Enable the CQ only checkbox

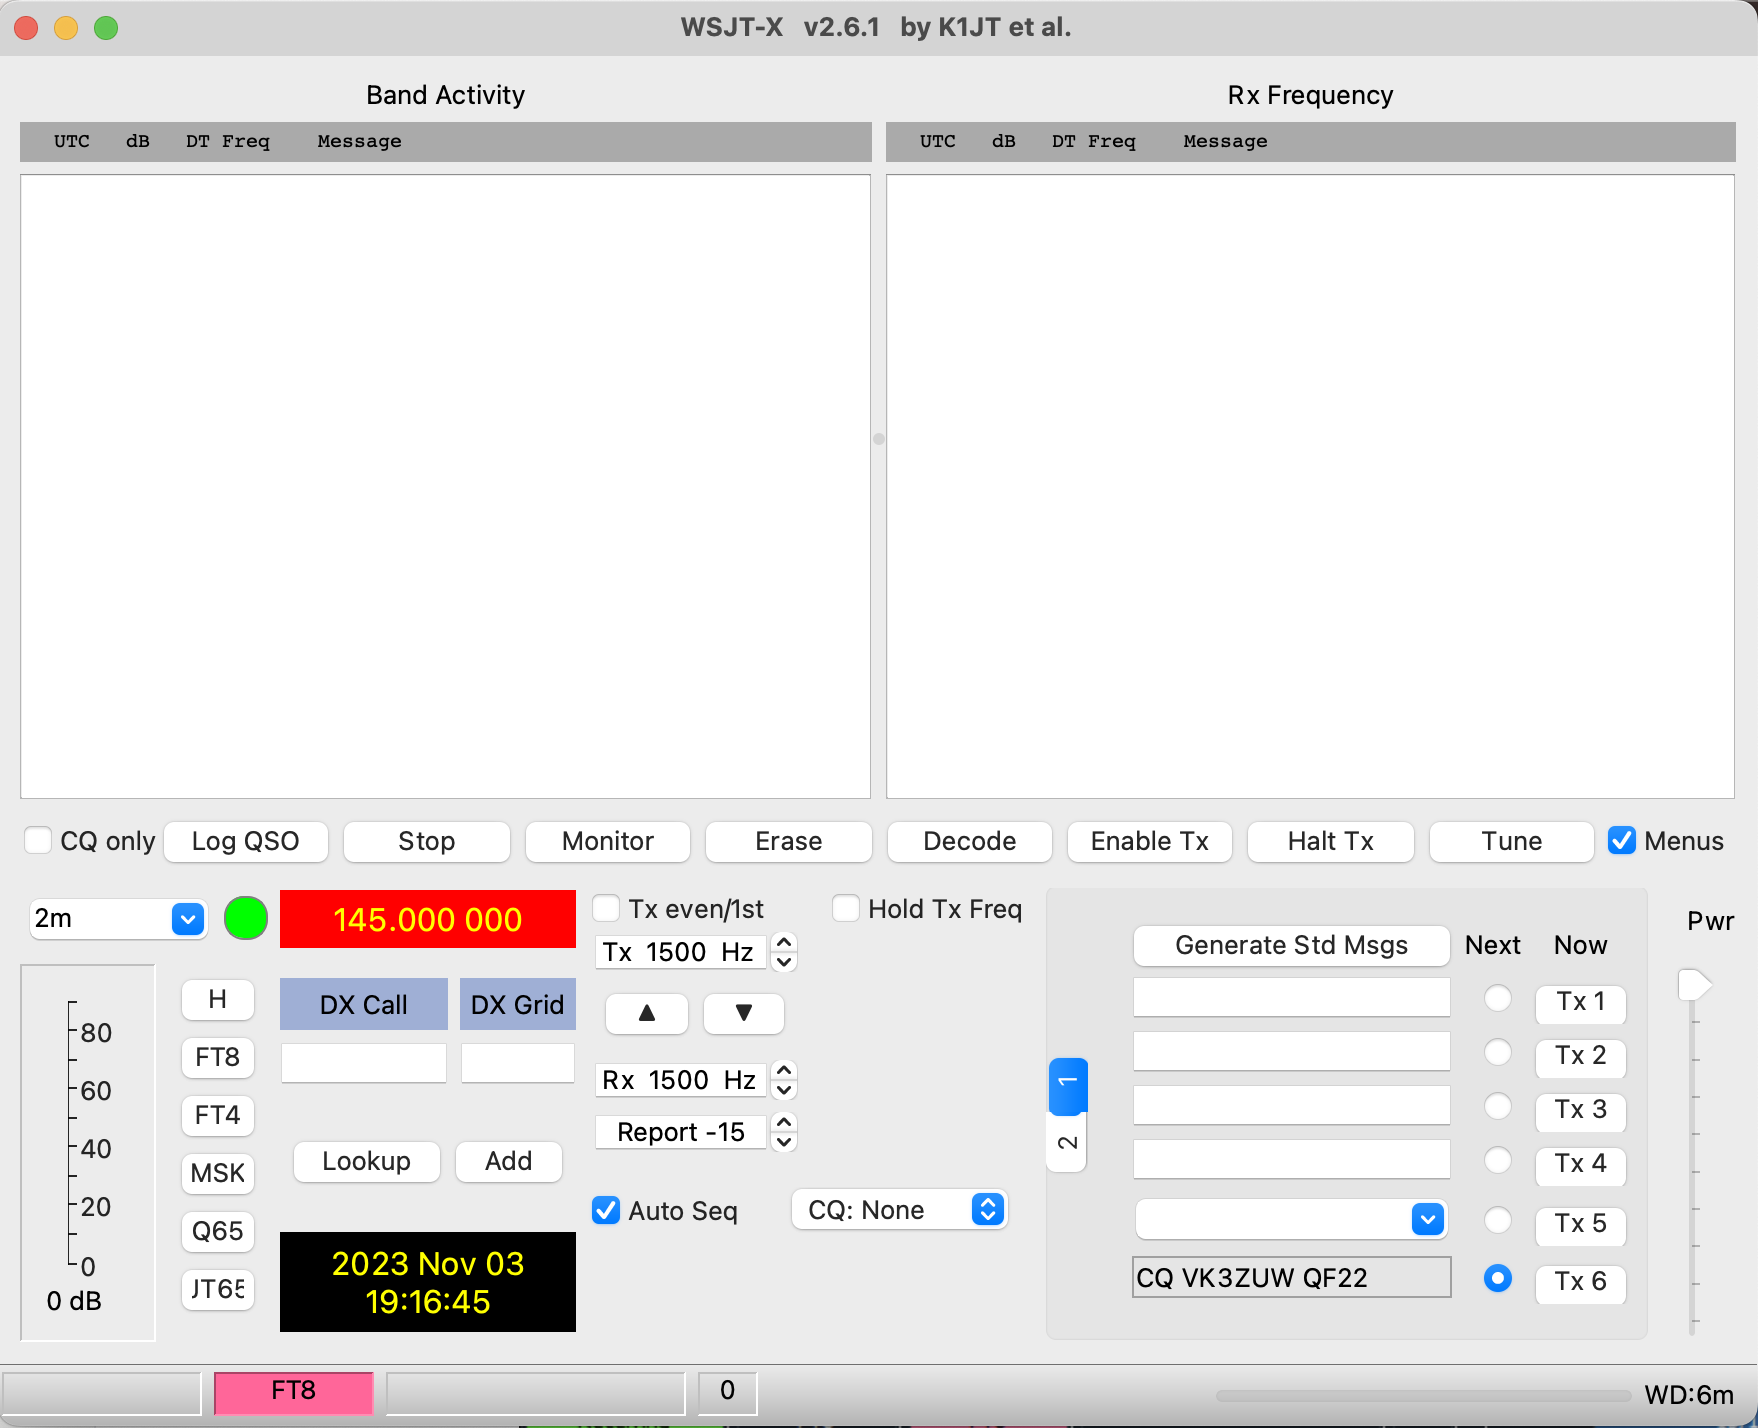tap(38, 840)
